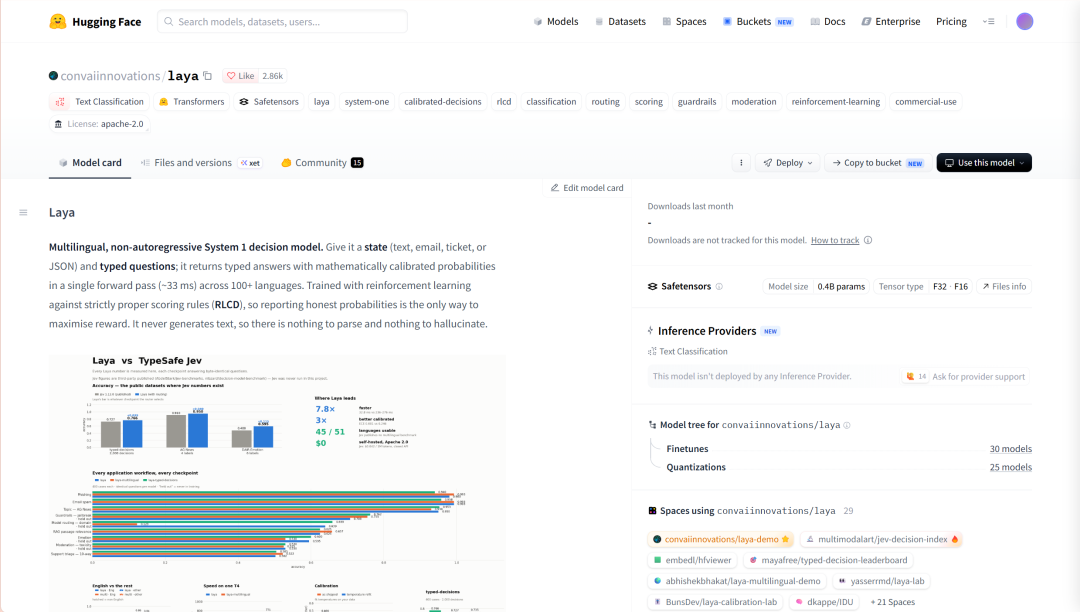Viewport: 1080px width, 612px height.
Task: Open Spaces in the top navigation
Action: tap(684, 21)
